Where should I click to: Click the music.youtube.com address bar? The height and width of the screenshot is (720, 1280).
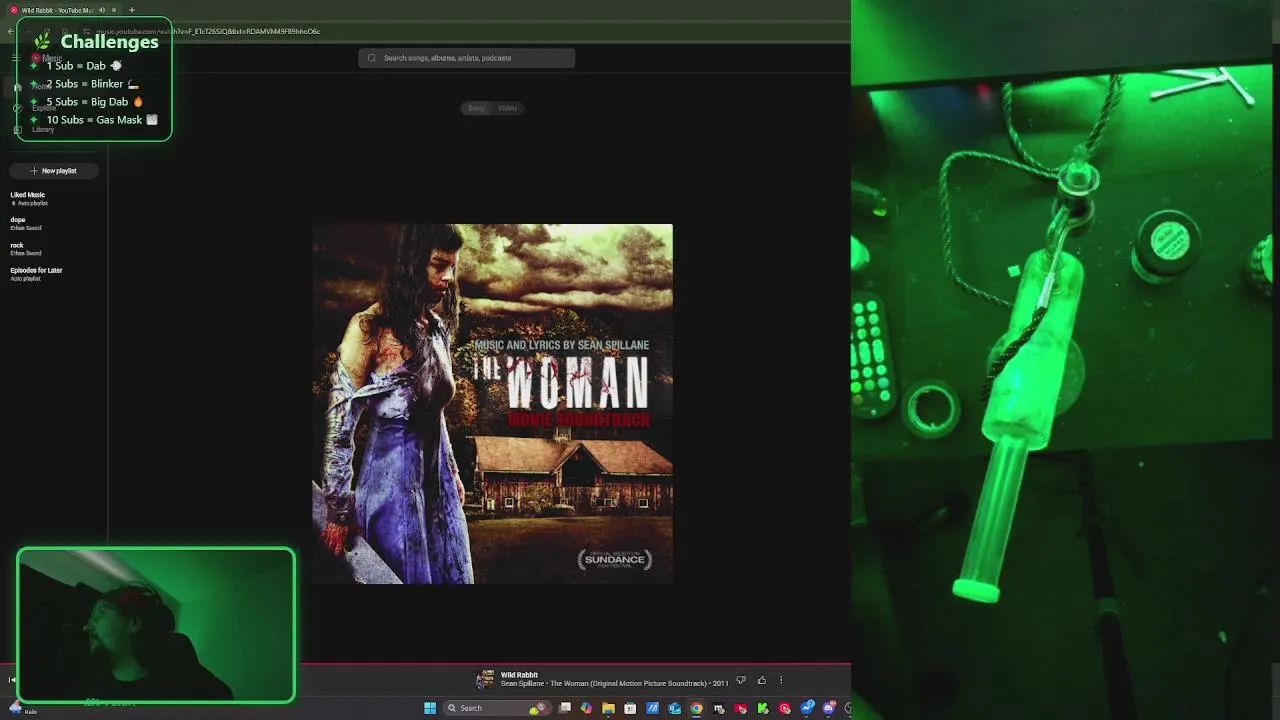[208, 31]
